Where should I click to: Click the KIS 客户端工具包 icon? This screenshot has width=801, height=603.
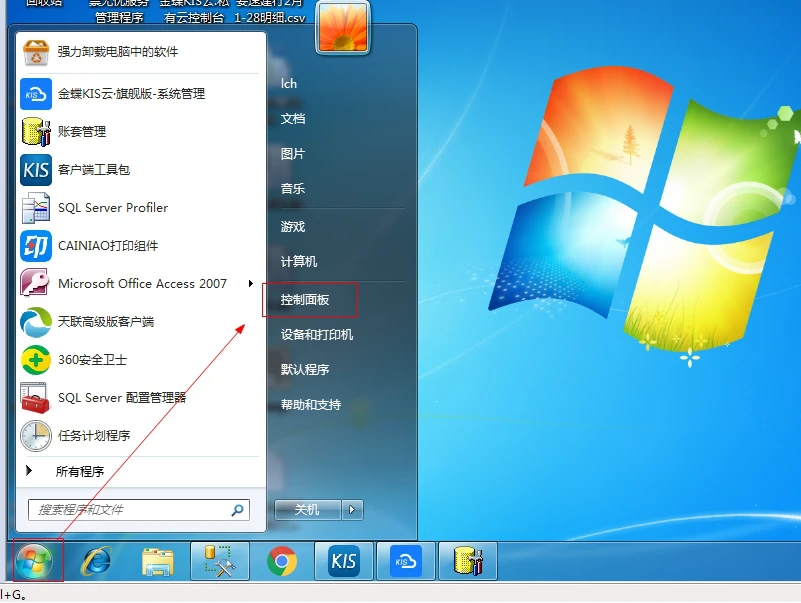pyautogui.click(x=36, y=170)
